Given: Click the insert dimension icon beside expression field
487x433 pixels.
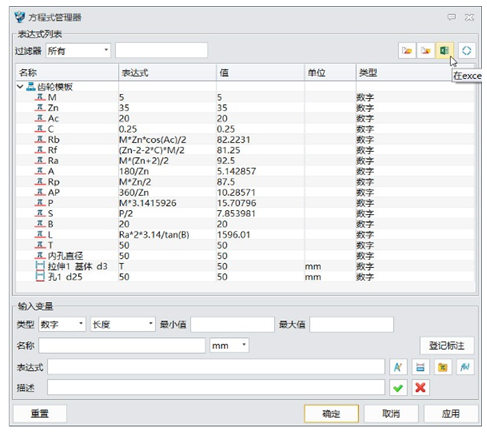Looking at the screenshot, I should pyautogui.click(x=420, y=367).
